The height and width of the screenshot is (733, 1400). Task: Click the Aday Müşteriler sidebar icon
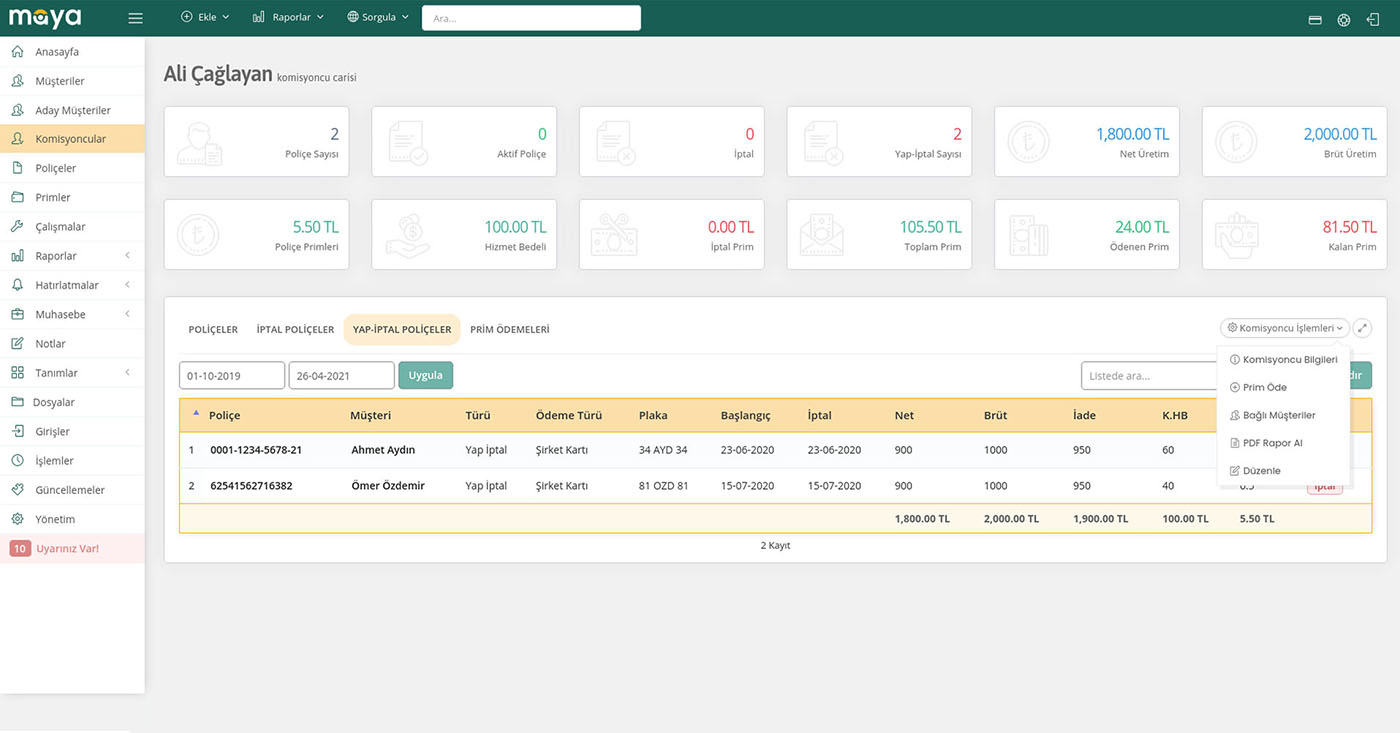[x=17, y=110]
